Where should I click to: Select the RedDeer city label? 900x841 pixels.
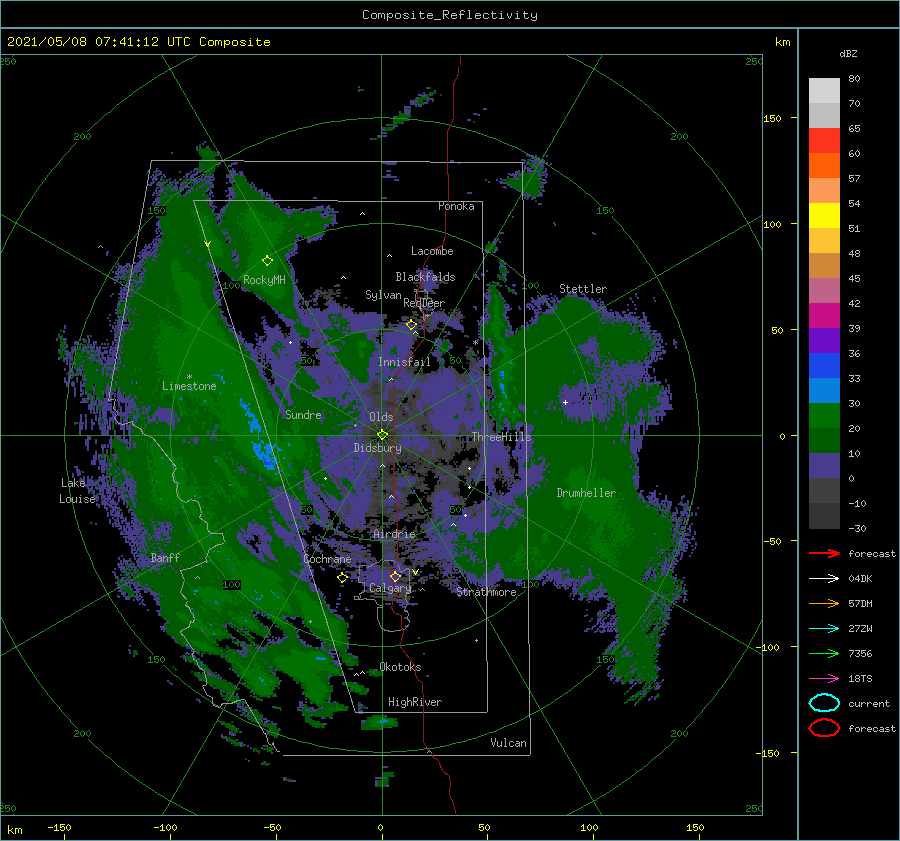424,303
